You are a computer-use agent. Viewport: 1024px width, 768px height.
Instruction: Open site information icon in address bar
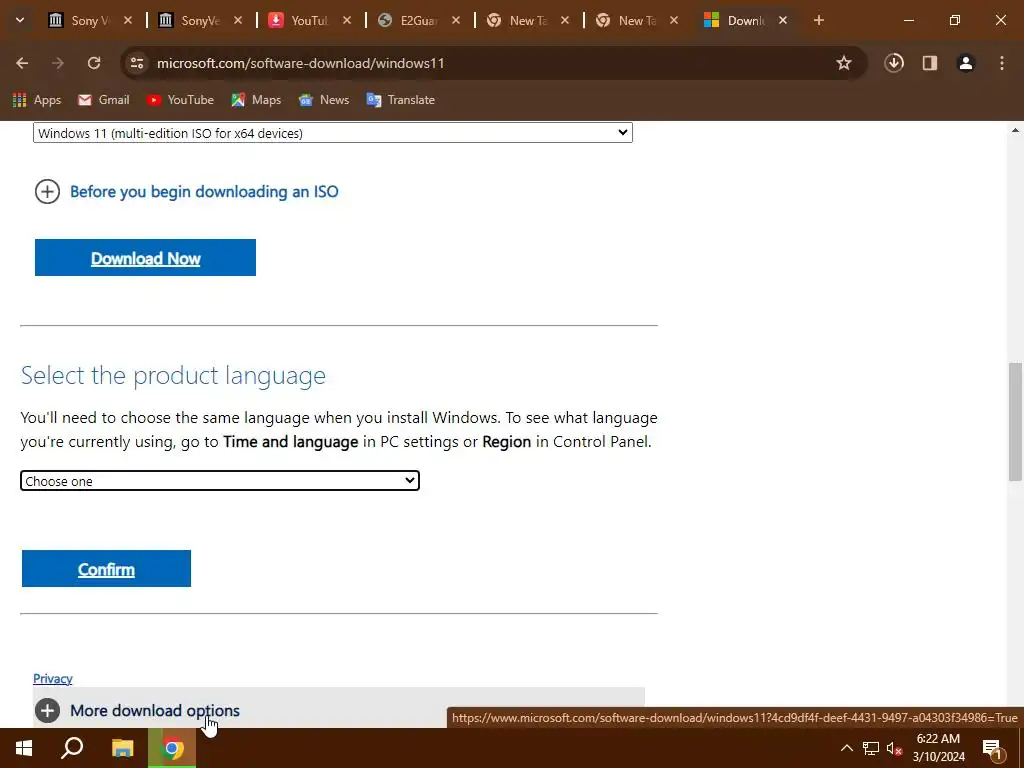click(136, 63)
